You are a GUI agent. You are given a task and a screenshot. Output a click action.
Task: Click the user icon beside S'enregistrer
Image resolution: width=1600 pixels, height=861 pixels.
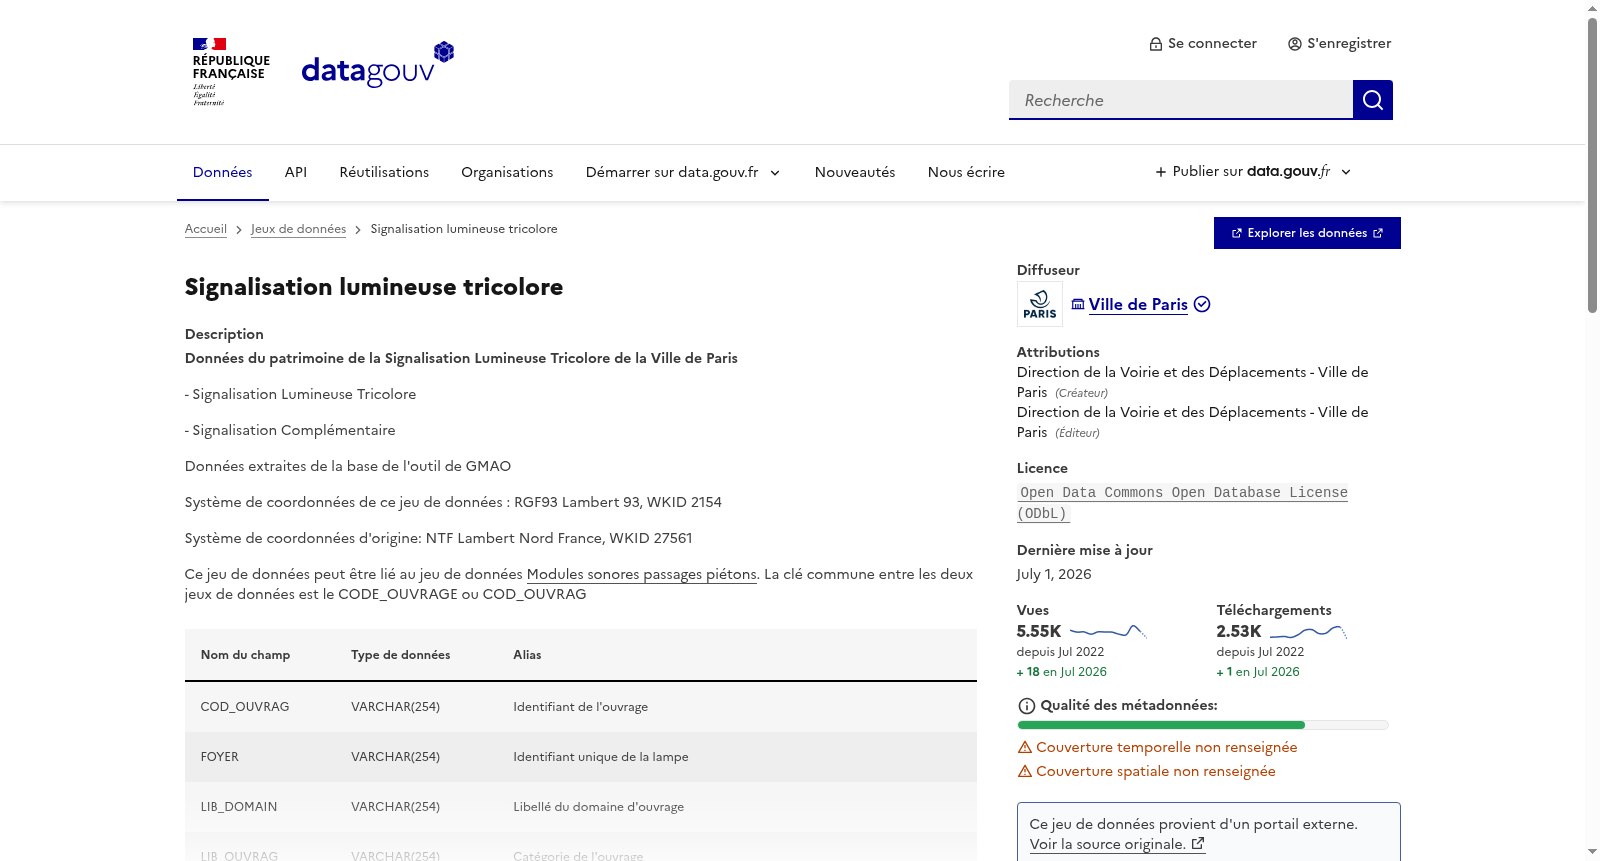tap(1295, 44)
